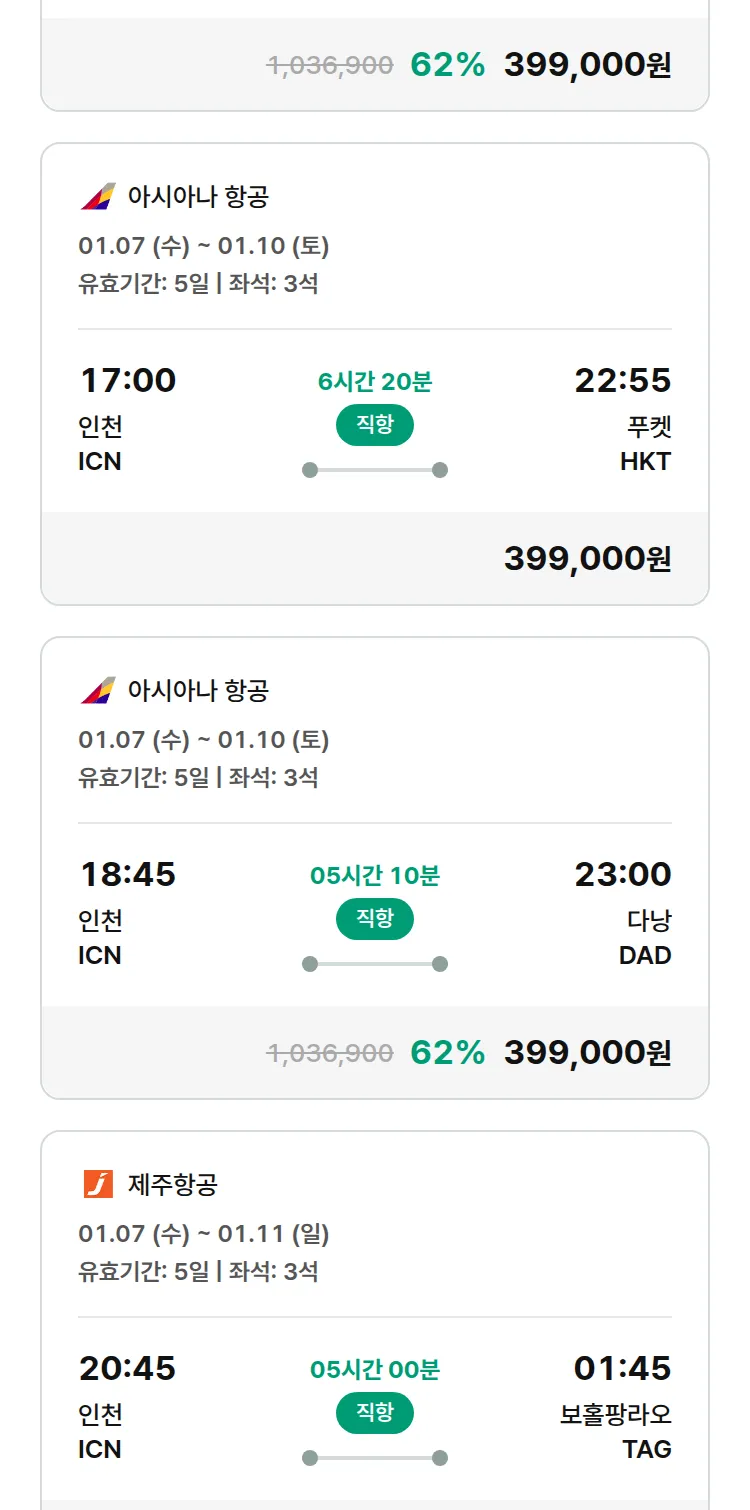Image resolution: width=750 pixels, height=1510 pixels.
Task: Click the 62% discount on the Da Nang card
Action: (447, 1053)
